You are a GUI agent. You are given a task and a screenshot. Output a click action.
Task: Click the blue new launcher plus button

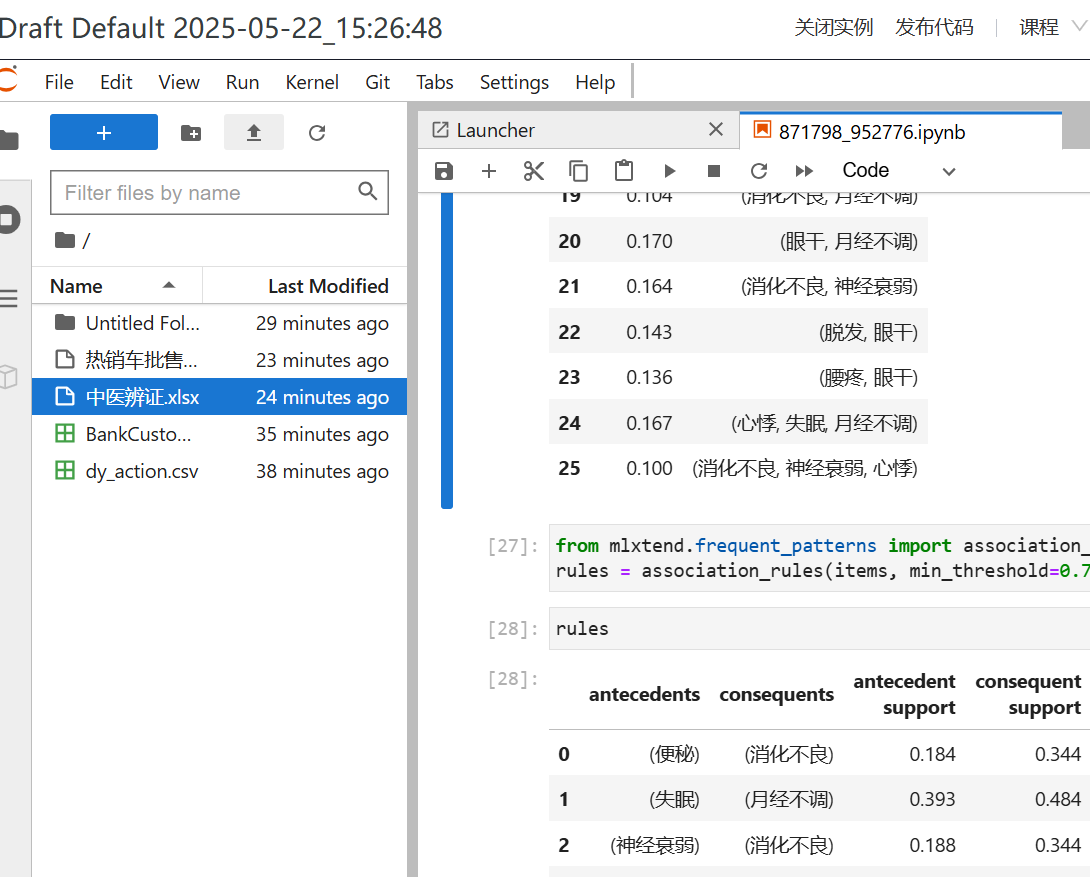[104, 133]
